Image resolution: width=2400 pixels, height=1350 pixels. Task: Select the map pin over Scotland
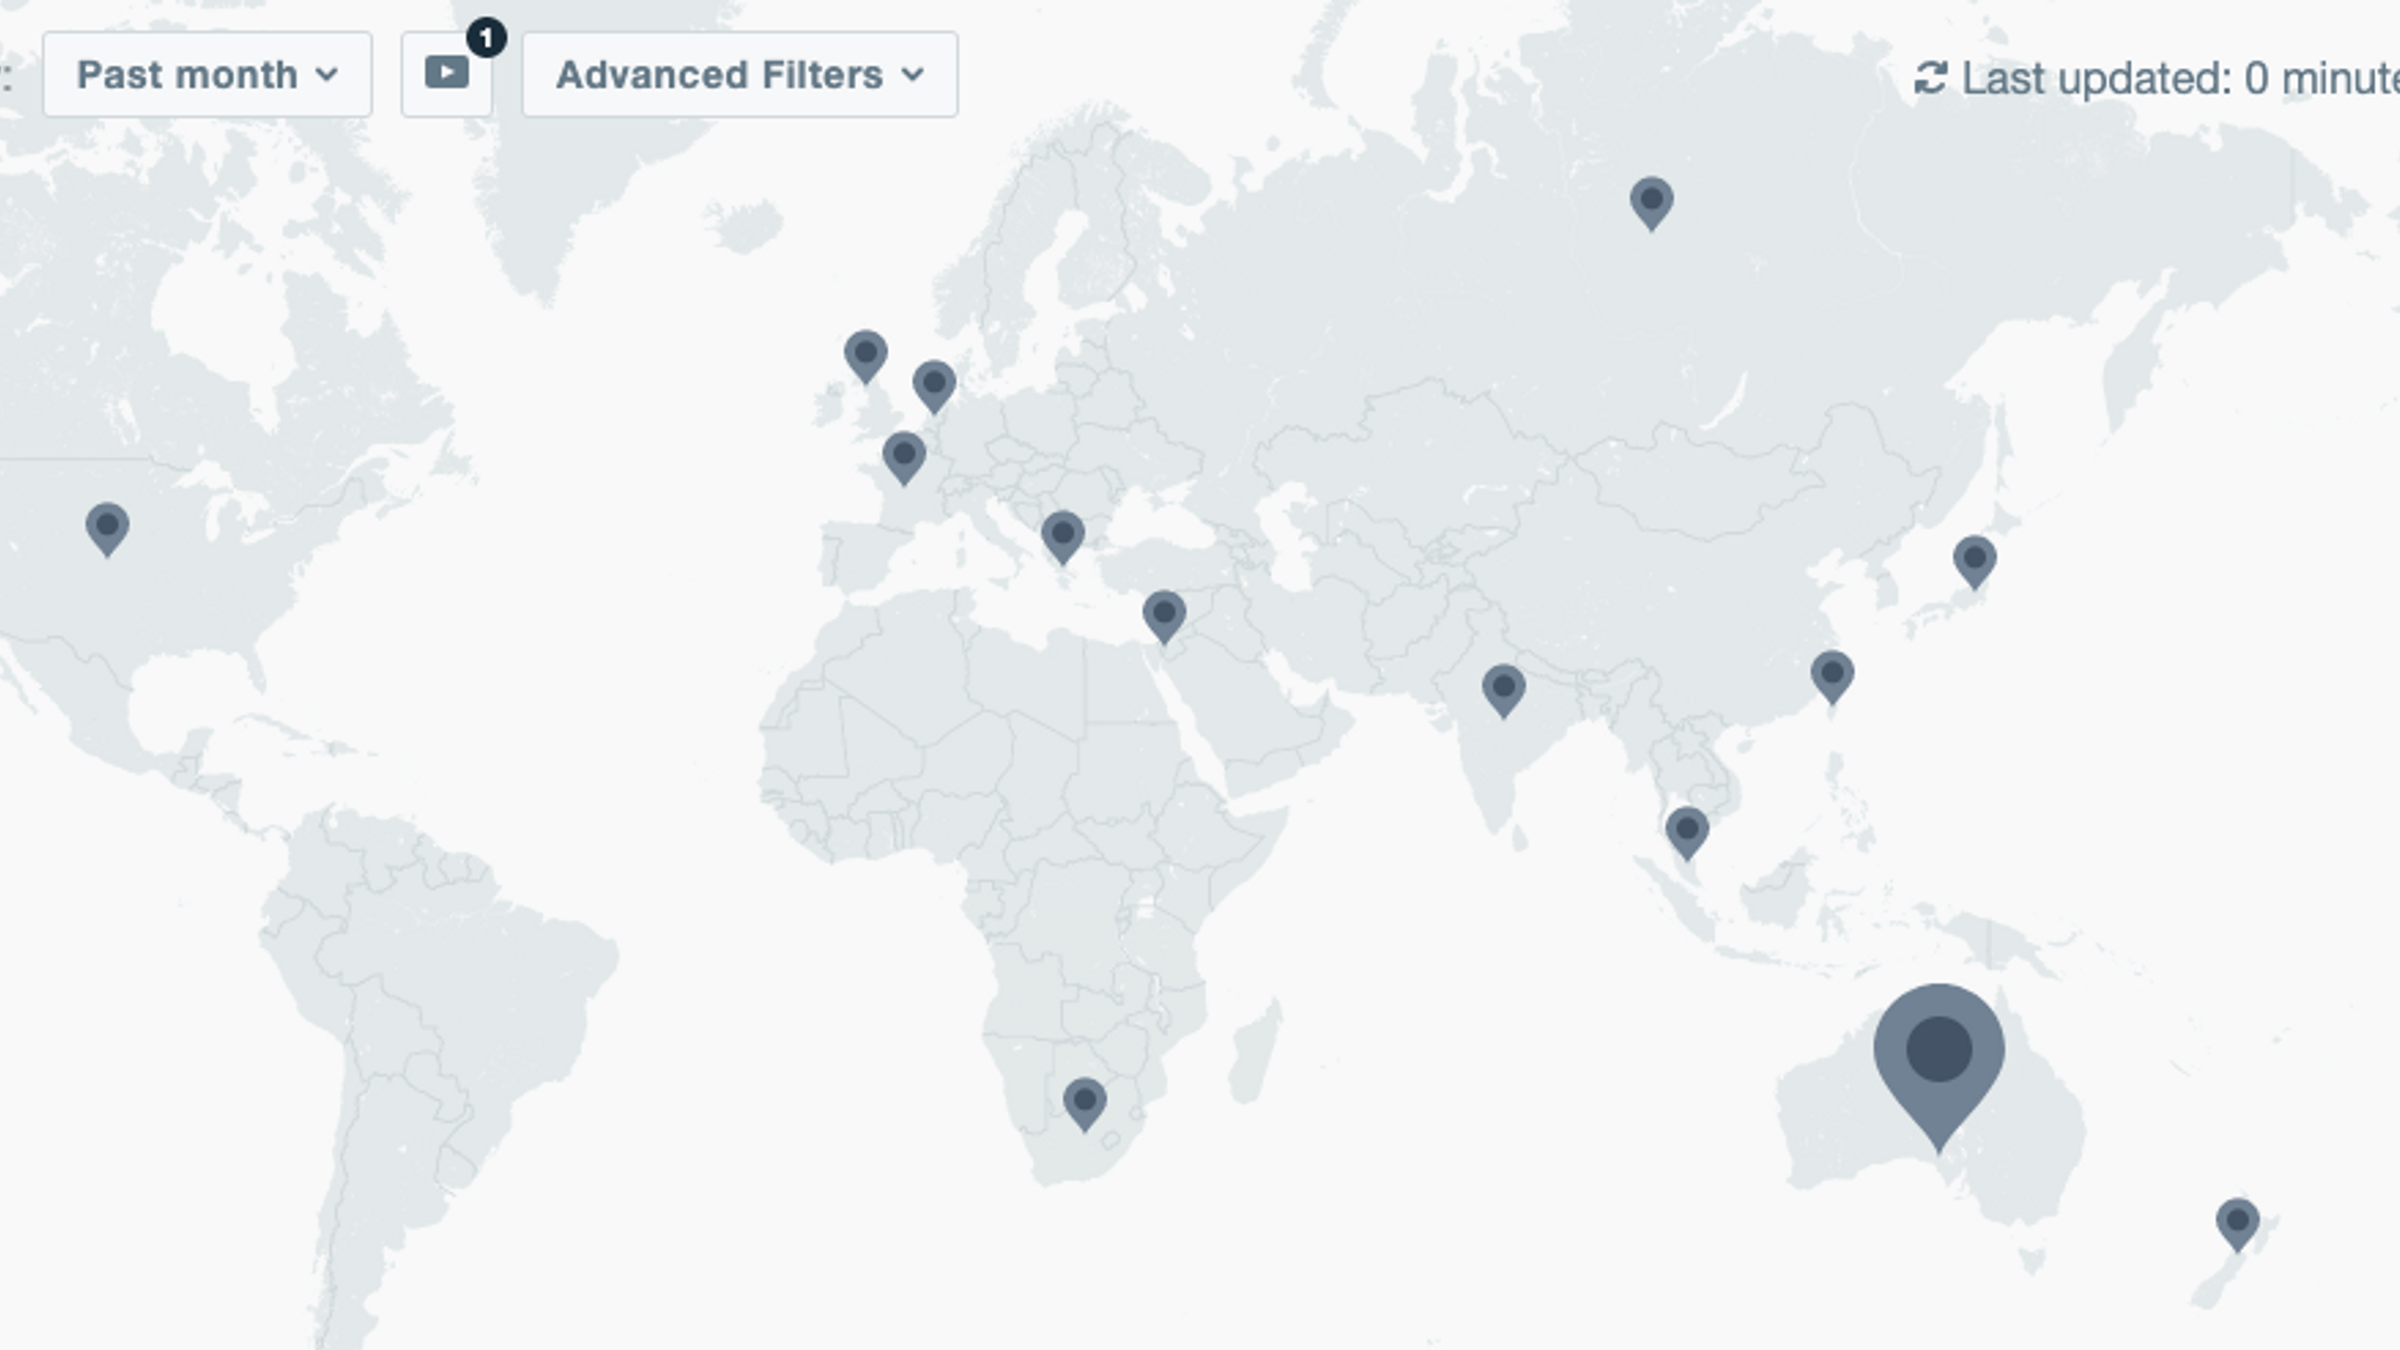pos(865,354)
